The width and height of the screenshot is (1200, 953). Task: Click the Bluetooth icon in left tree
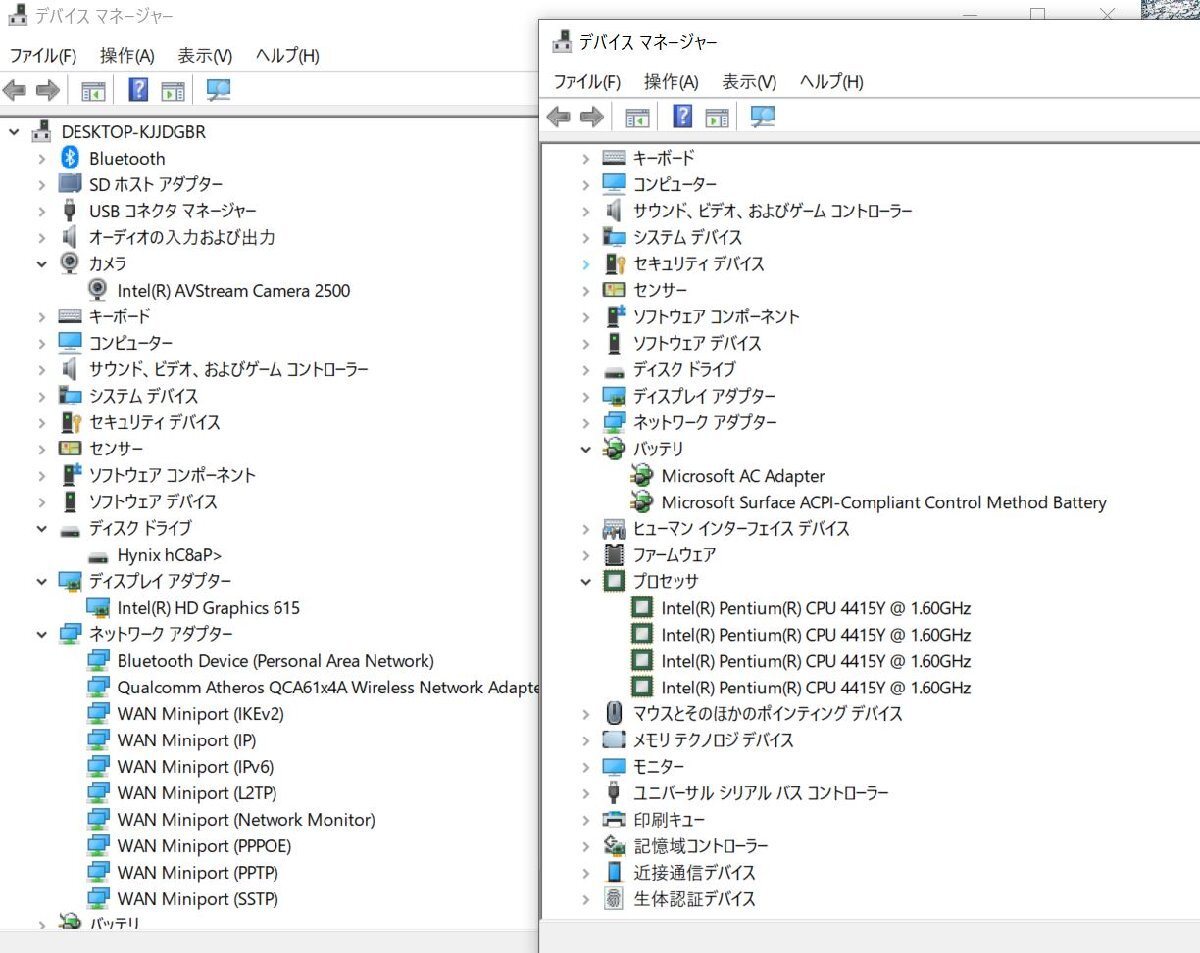[x=70, y=158]
